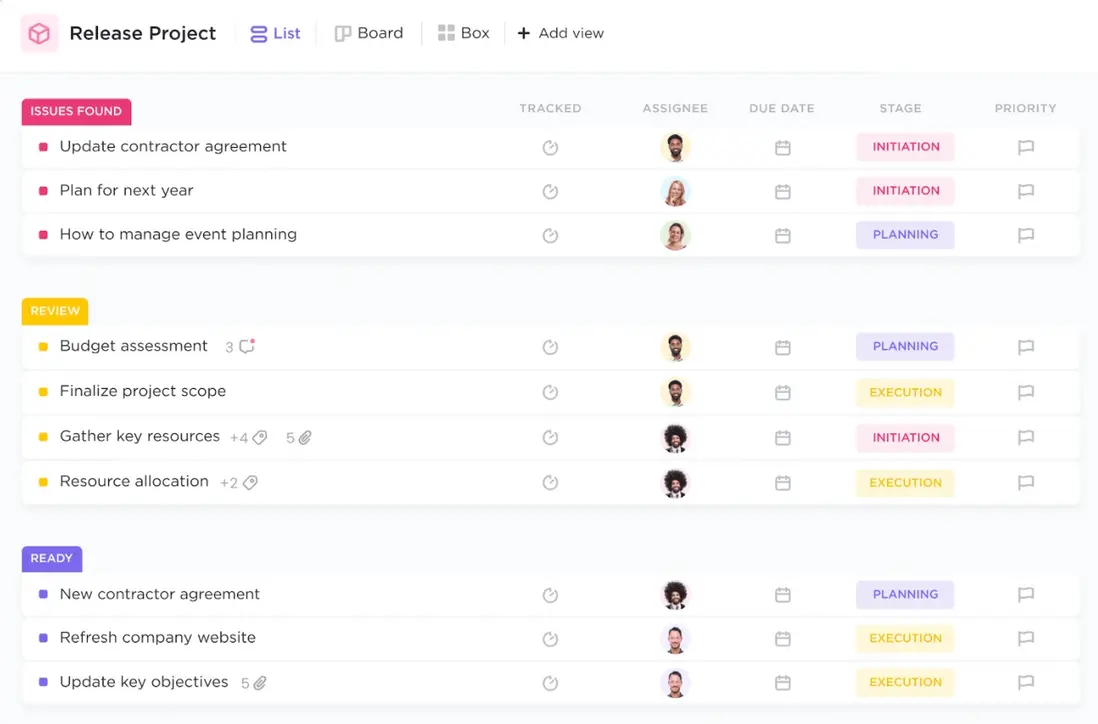1098x724 pixels.
Task: Switch to the Box view tab
Action: [464, 33]
